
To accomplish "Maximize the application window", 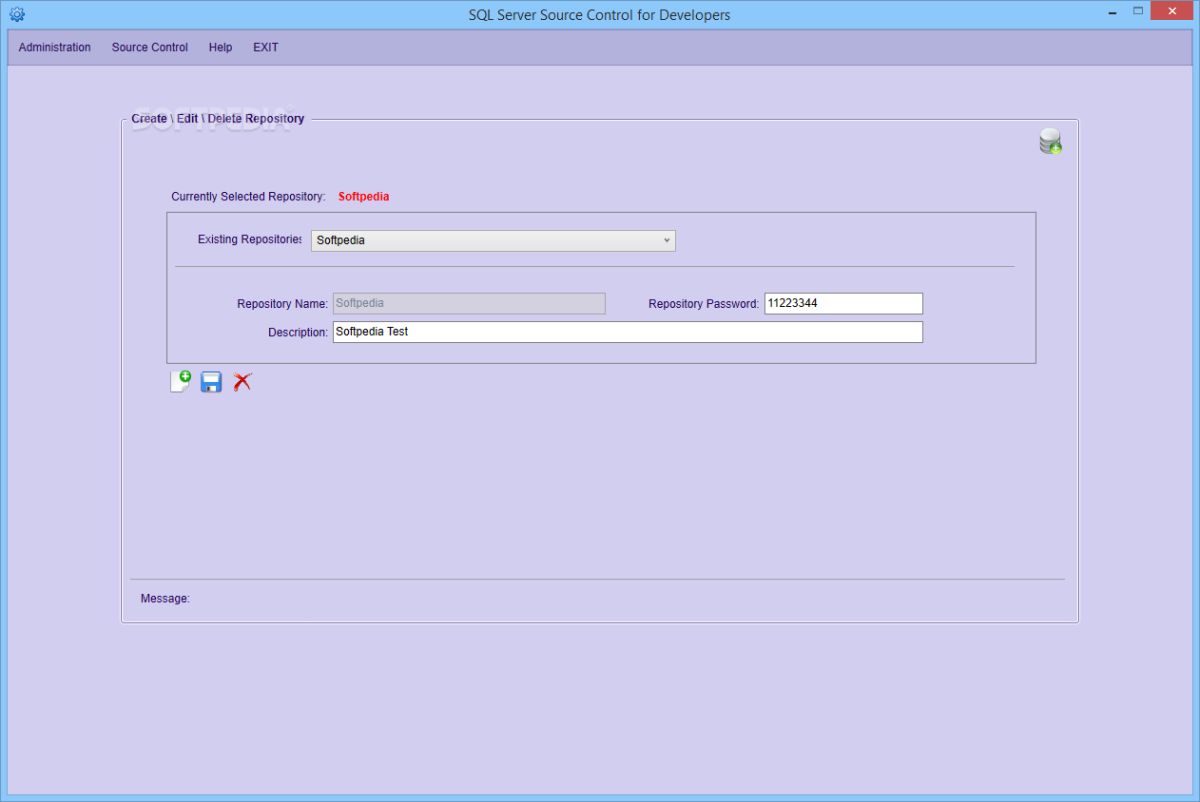I will pos(1138,11).
